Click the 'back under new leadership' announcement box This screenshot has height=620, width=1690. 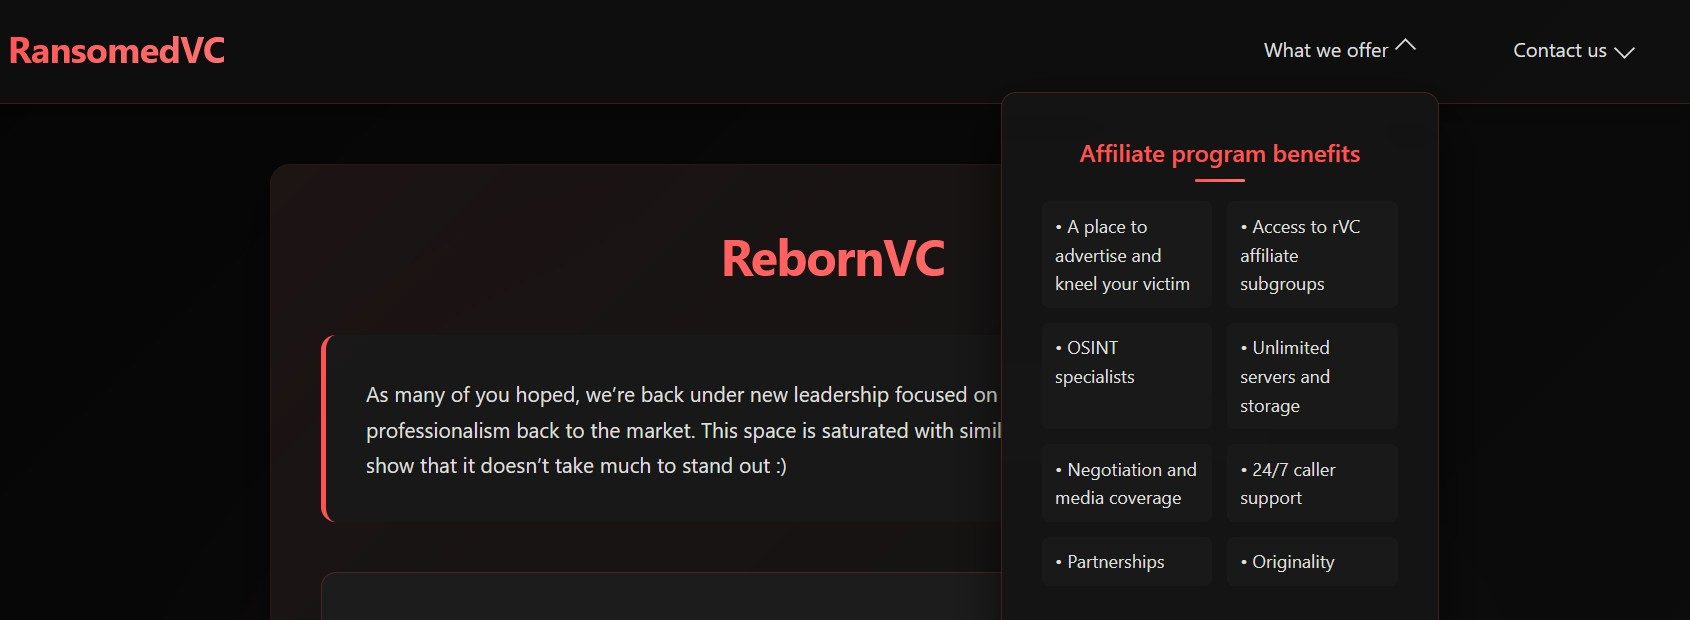[x=661, y=429]
